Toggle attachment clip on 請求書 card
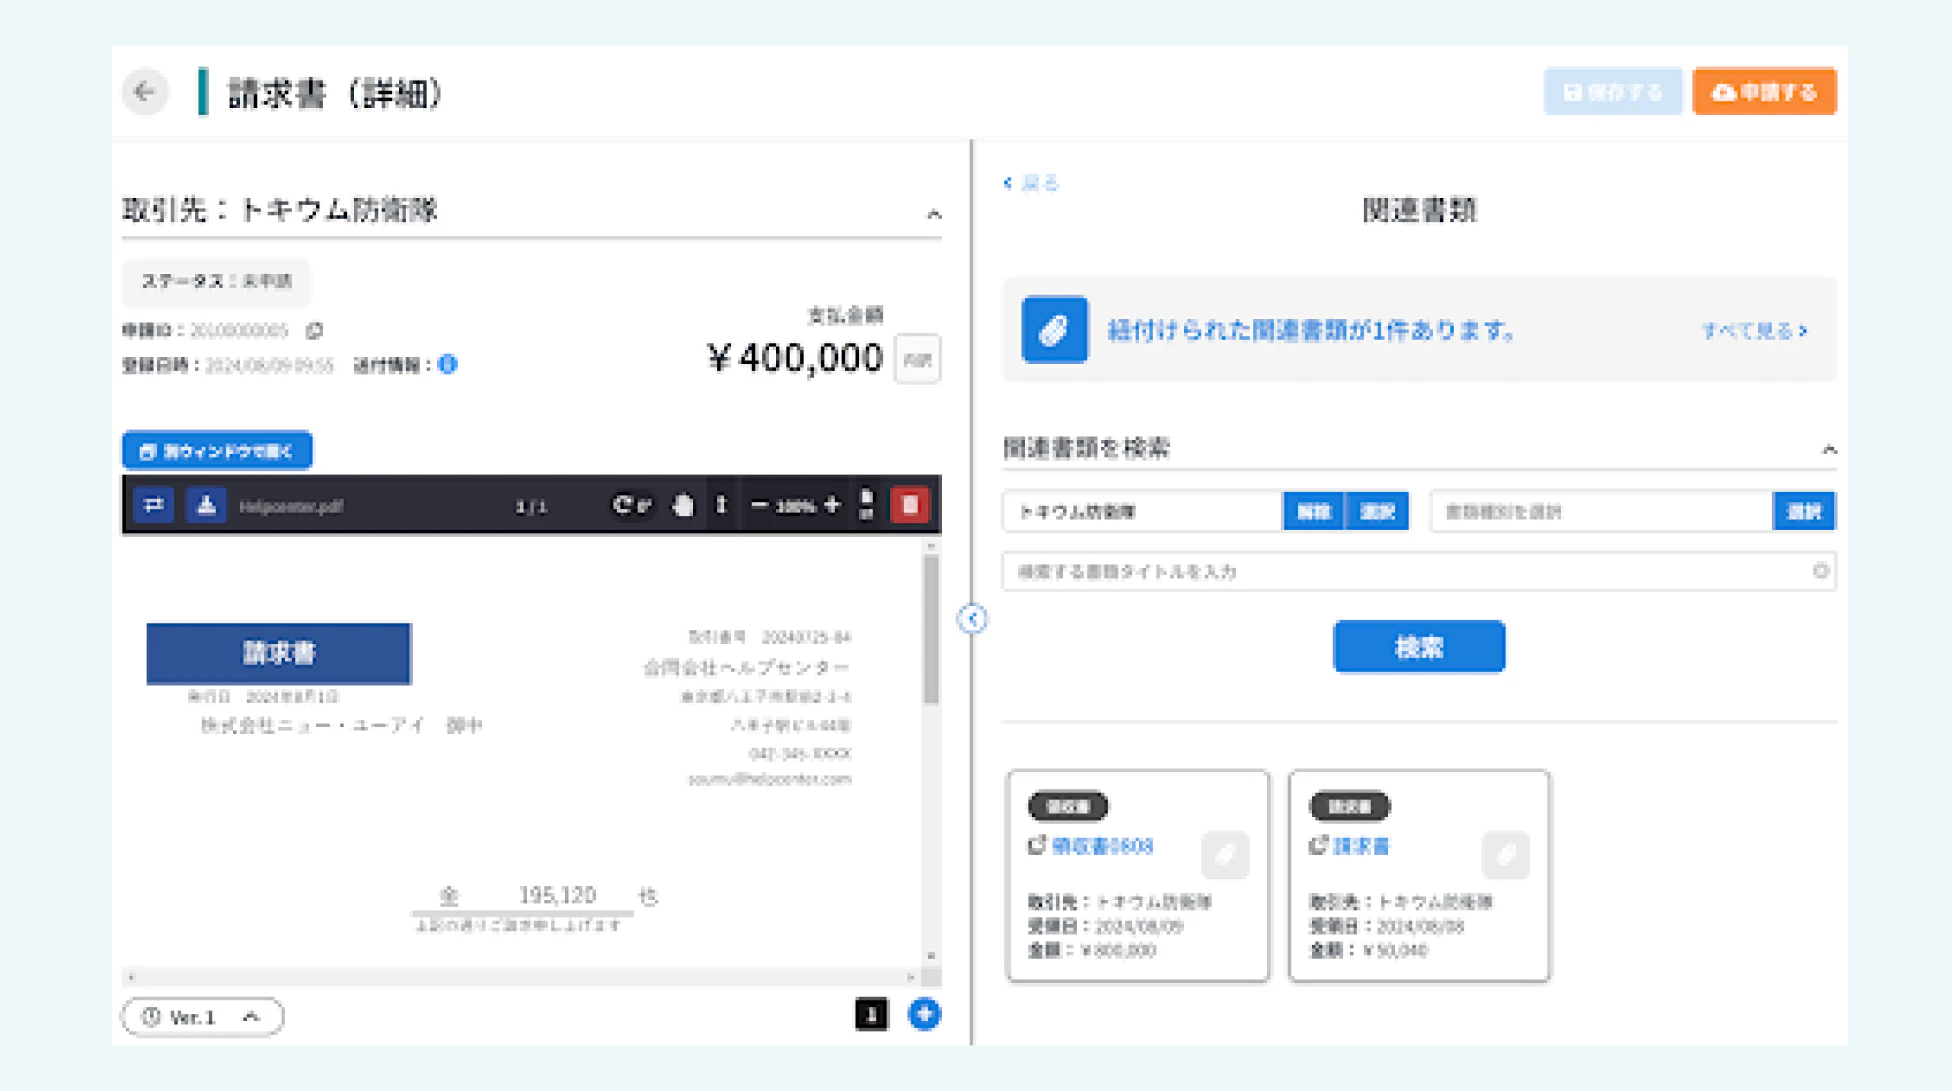 [1505, 855]
